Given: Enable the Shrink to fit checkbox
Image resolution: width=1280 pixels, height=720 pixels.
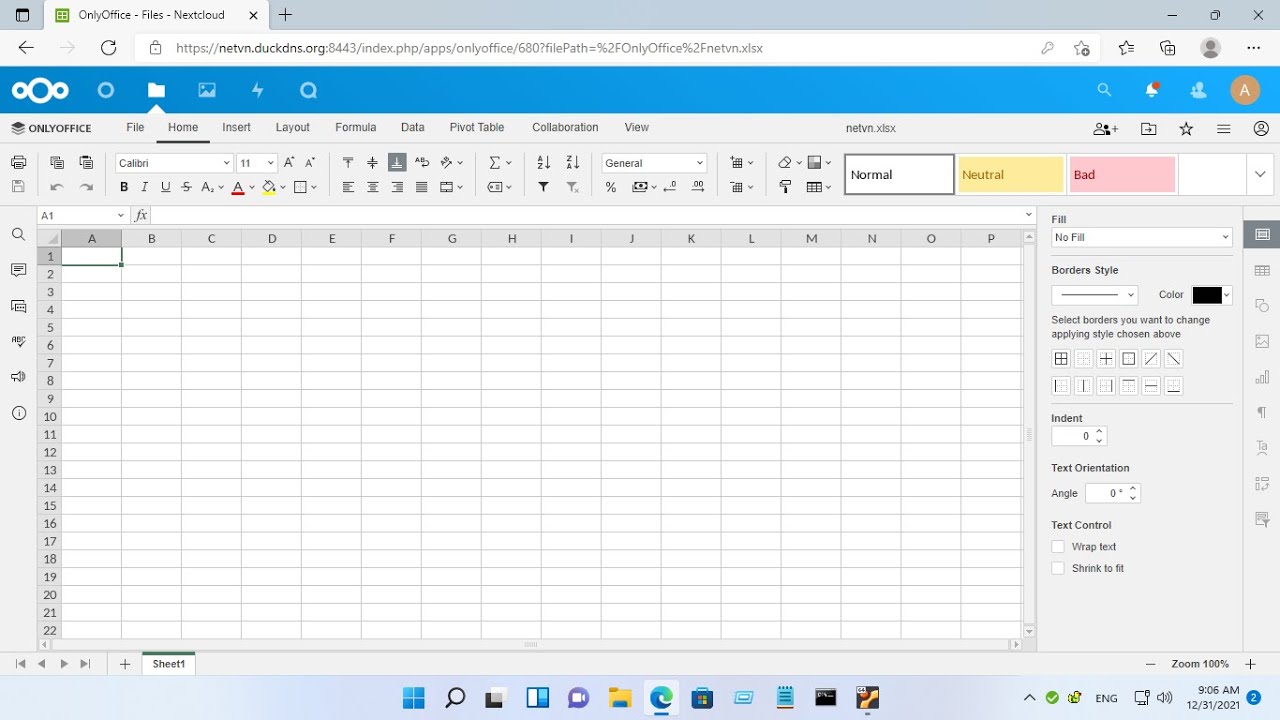Looking at the screenshot, I should pyautogui.click(x=1058, y=568).
